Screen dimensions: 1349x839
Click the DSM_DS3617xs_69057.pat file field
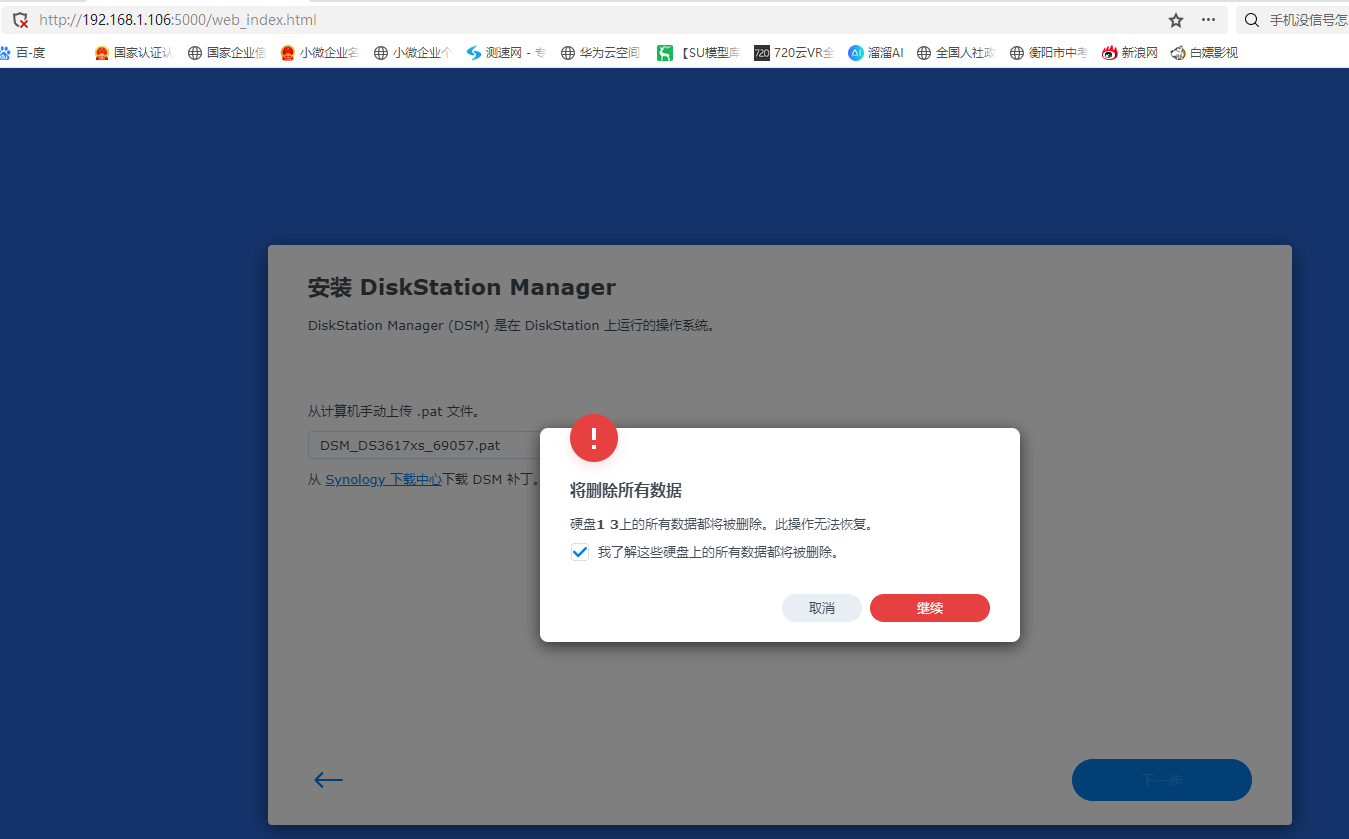pyautogui.click(x=425, y=445)
